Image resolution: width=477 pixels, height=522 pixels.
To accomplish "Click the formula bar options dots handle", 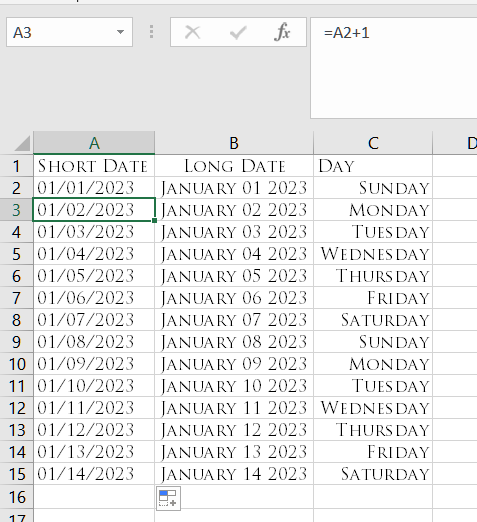I will [x=151, y=32].
